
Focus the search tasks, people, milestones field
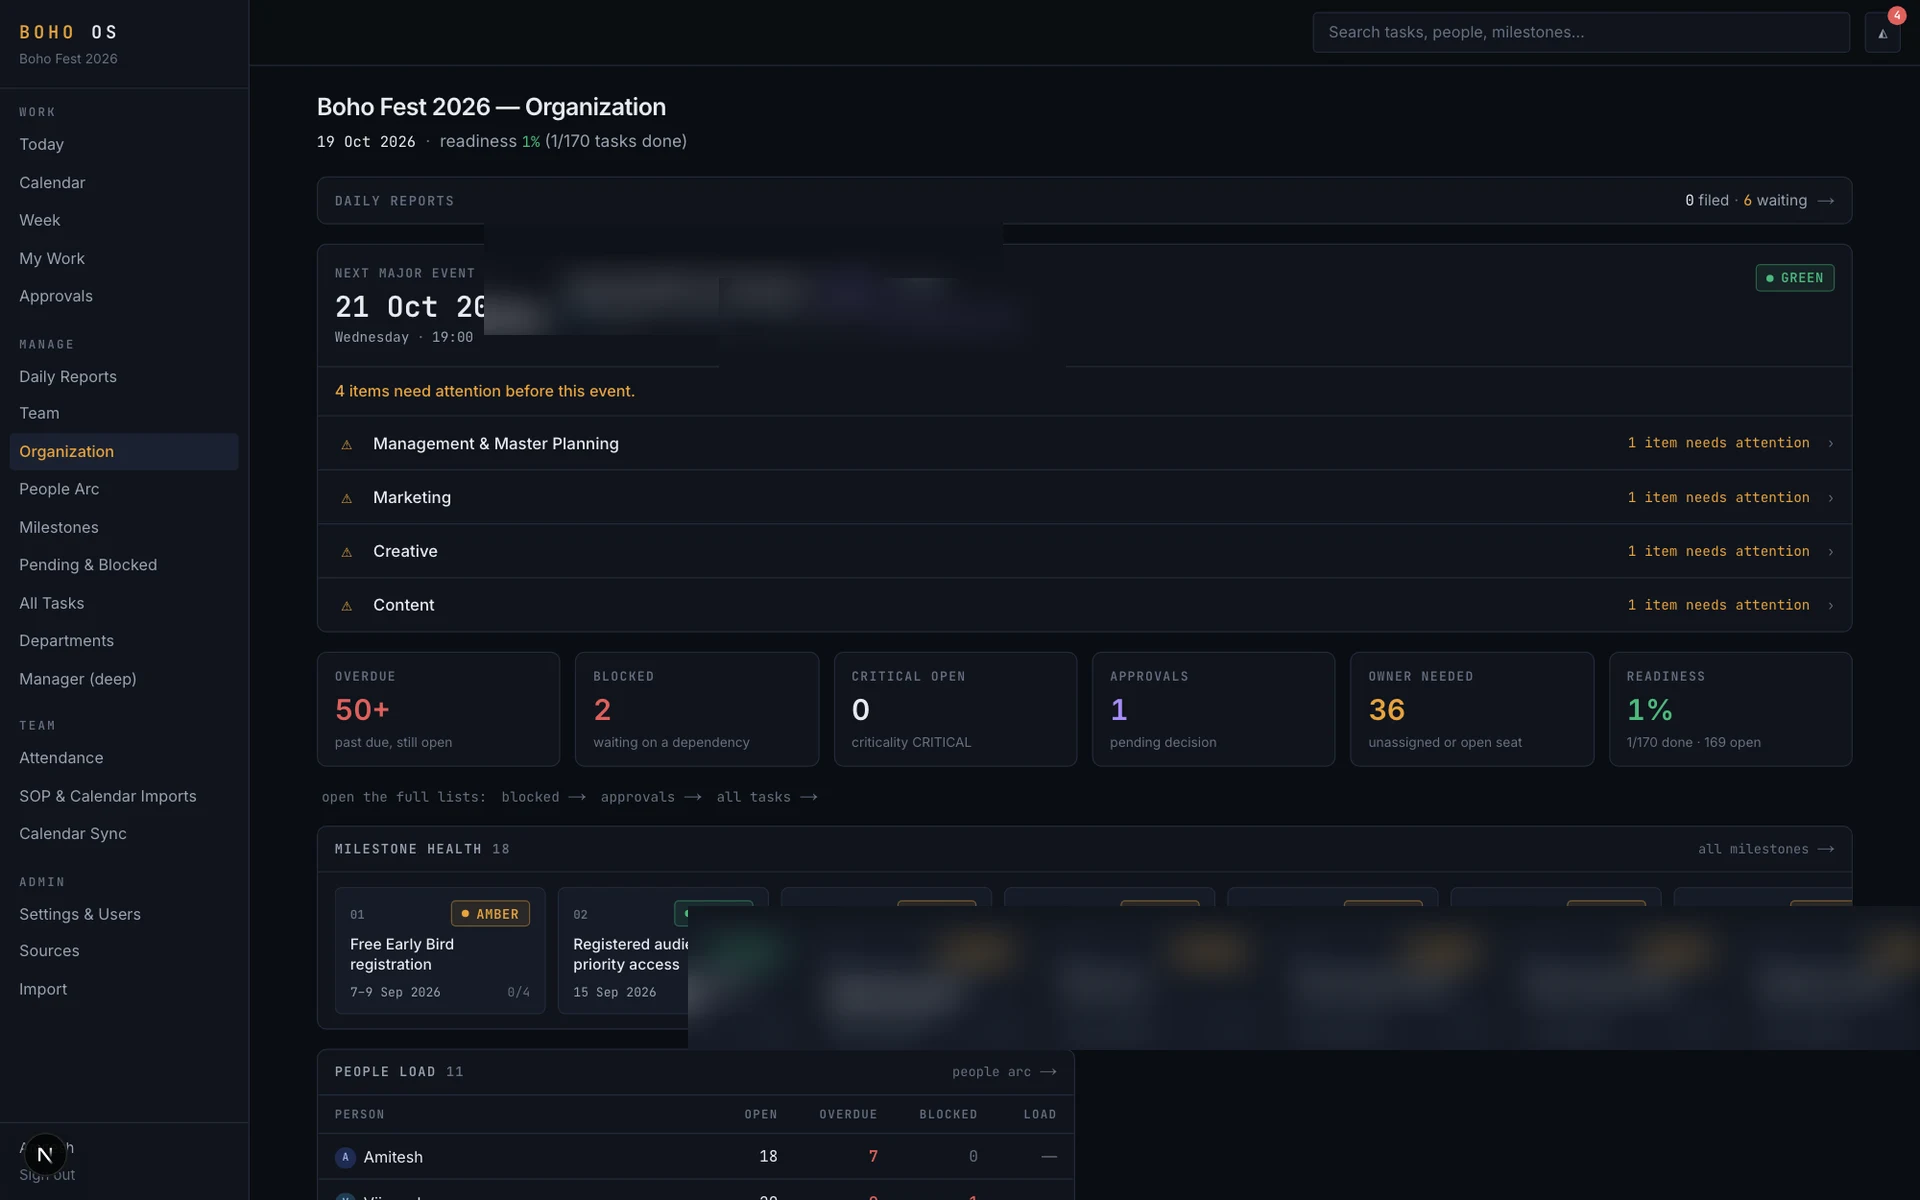(1581, 32)
